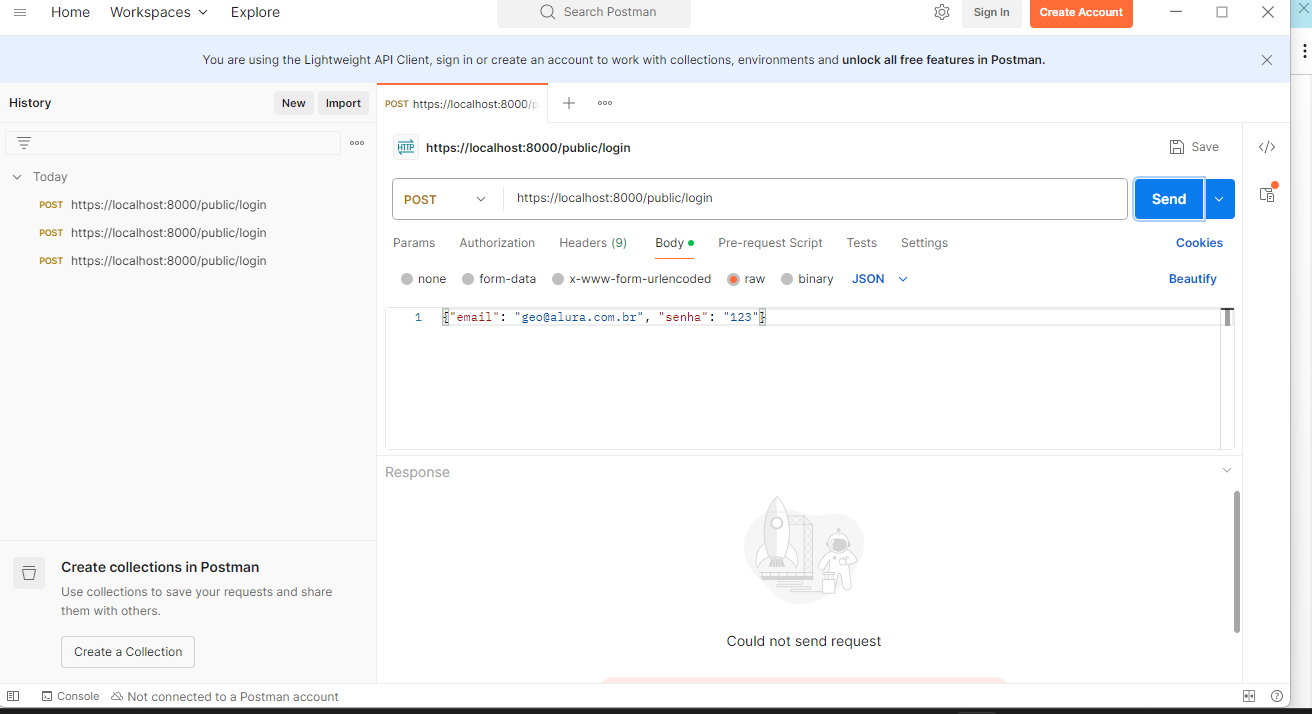Click the collections trash-can icon
This screenshot has height=714, width=1312.
point(29,573)
